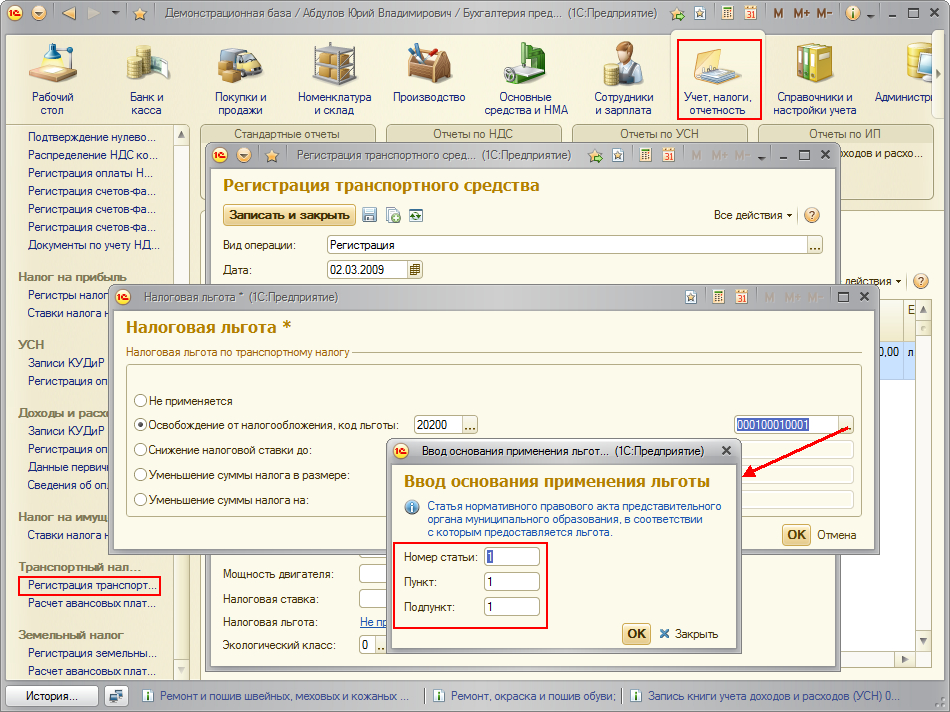Viewport: 950px width, 712px height.
Task: Click info icon in main title bar
Action: click(852, 13)
